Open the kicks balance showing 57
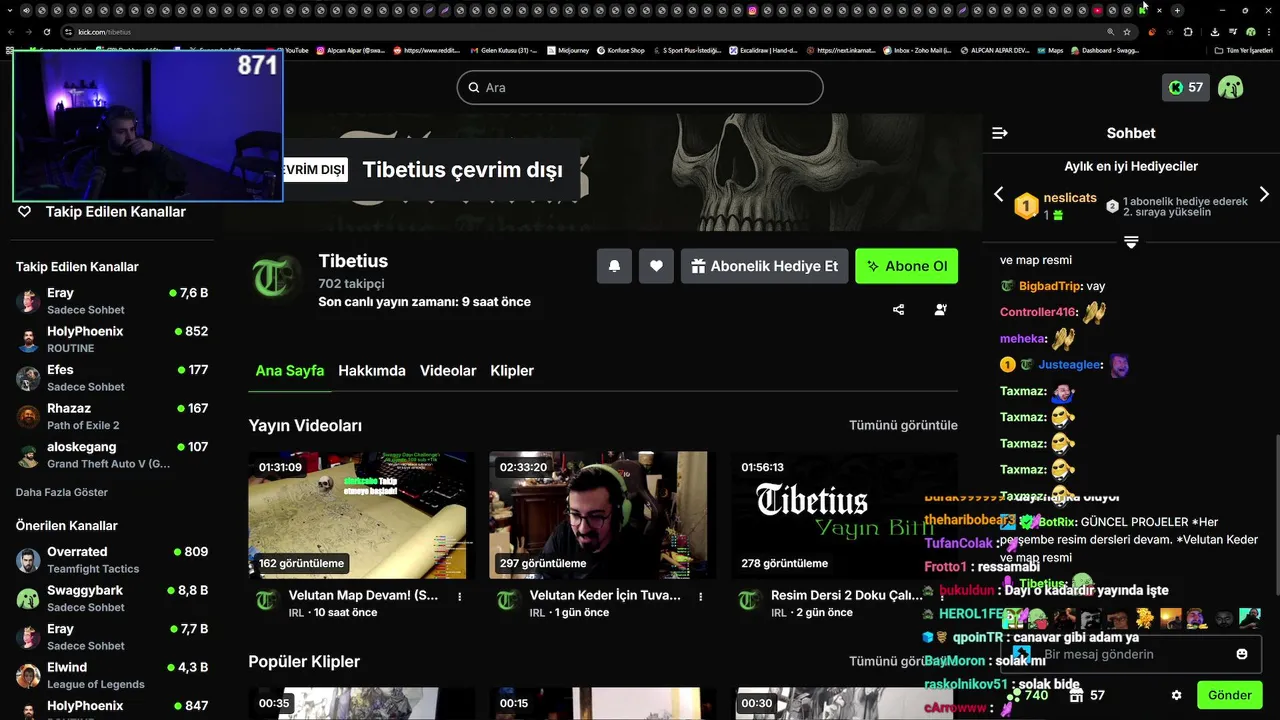Viewport: 1280px width, 720px height. pyautogui.click(x=1186, y=87)
